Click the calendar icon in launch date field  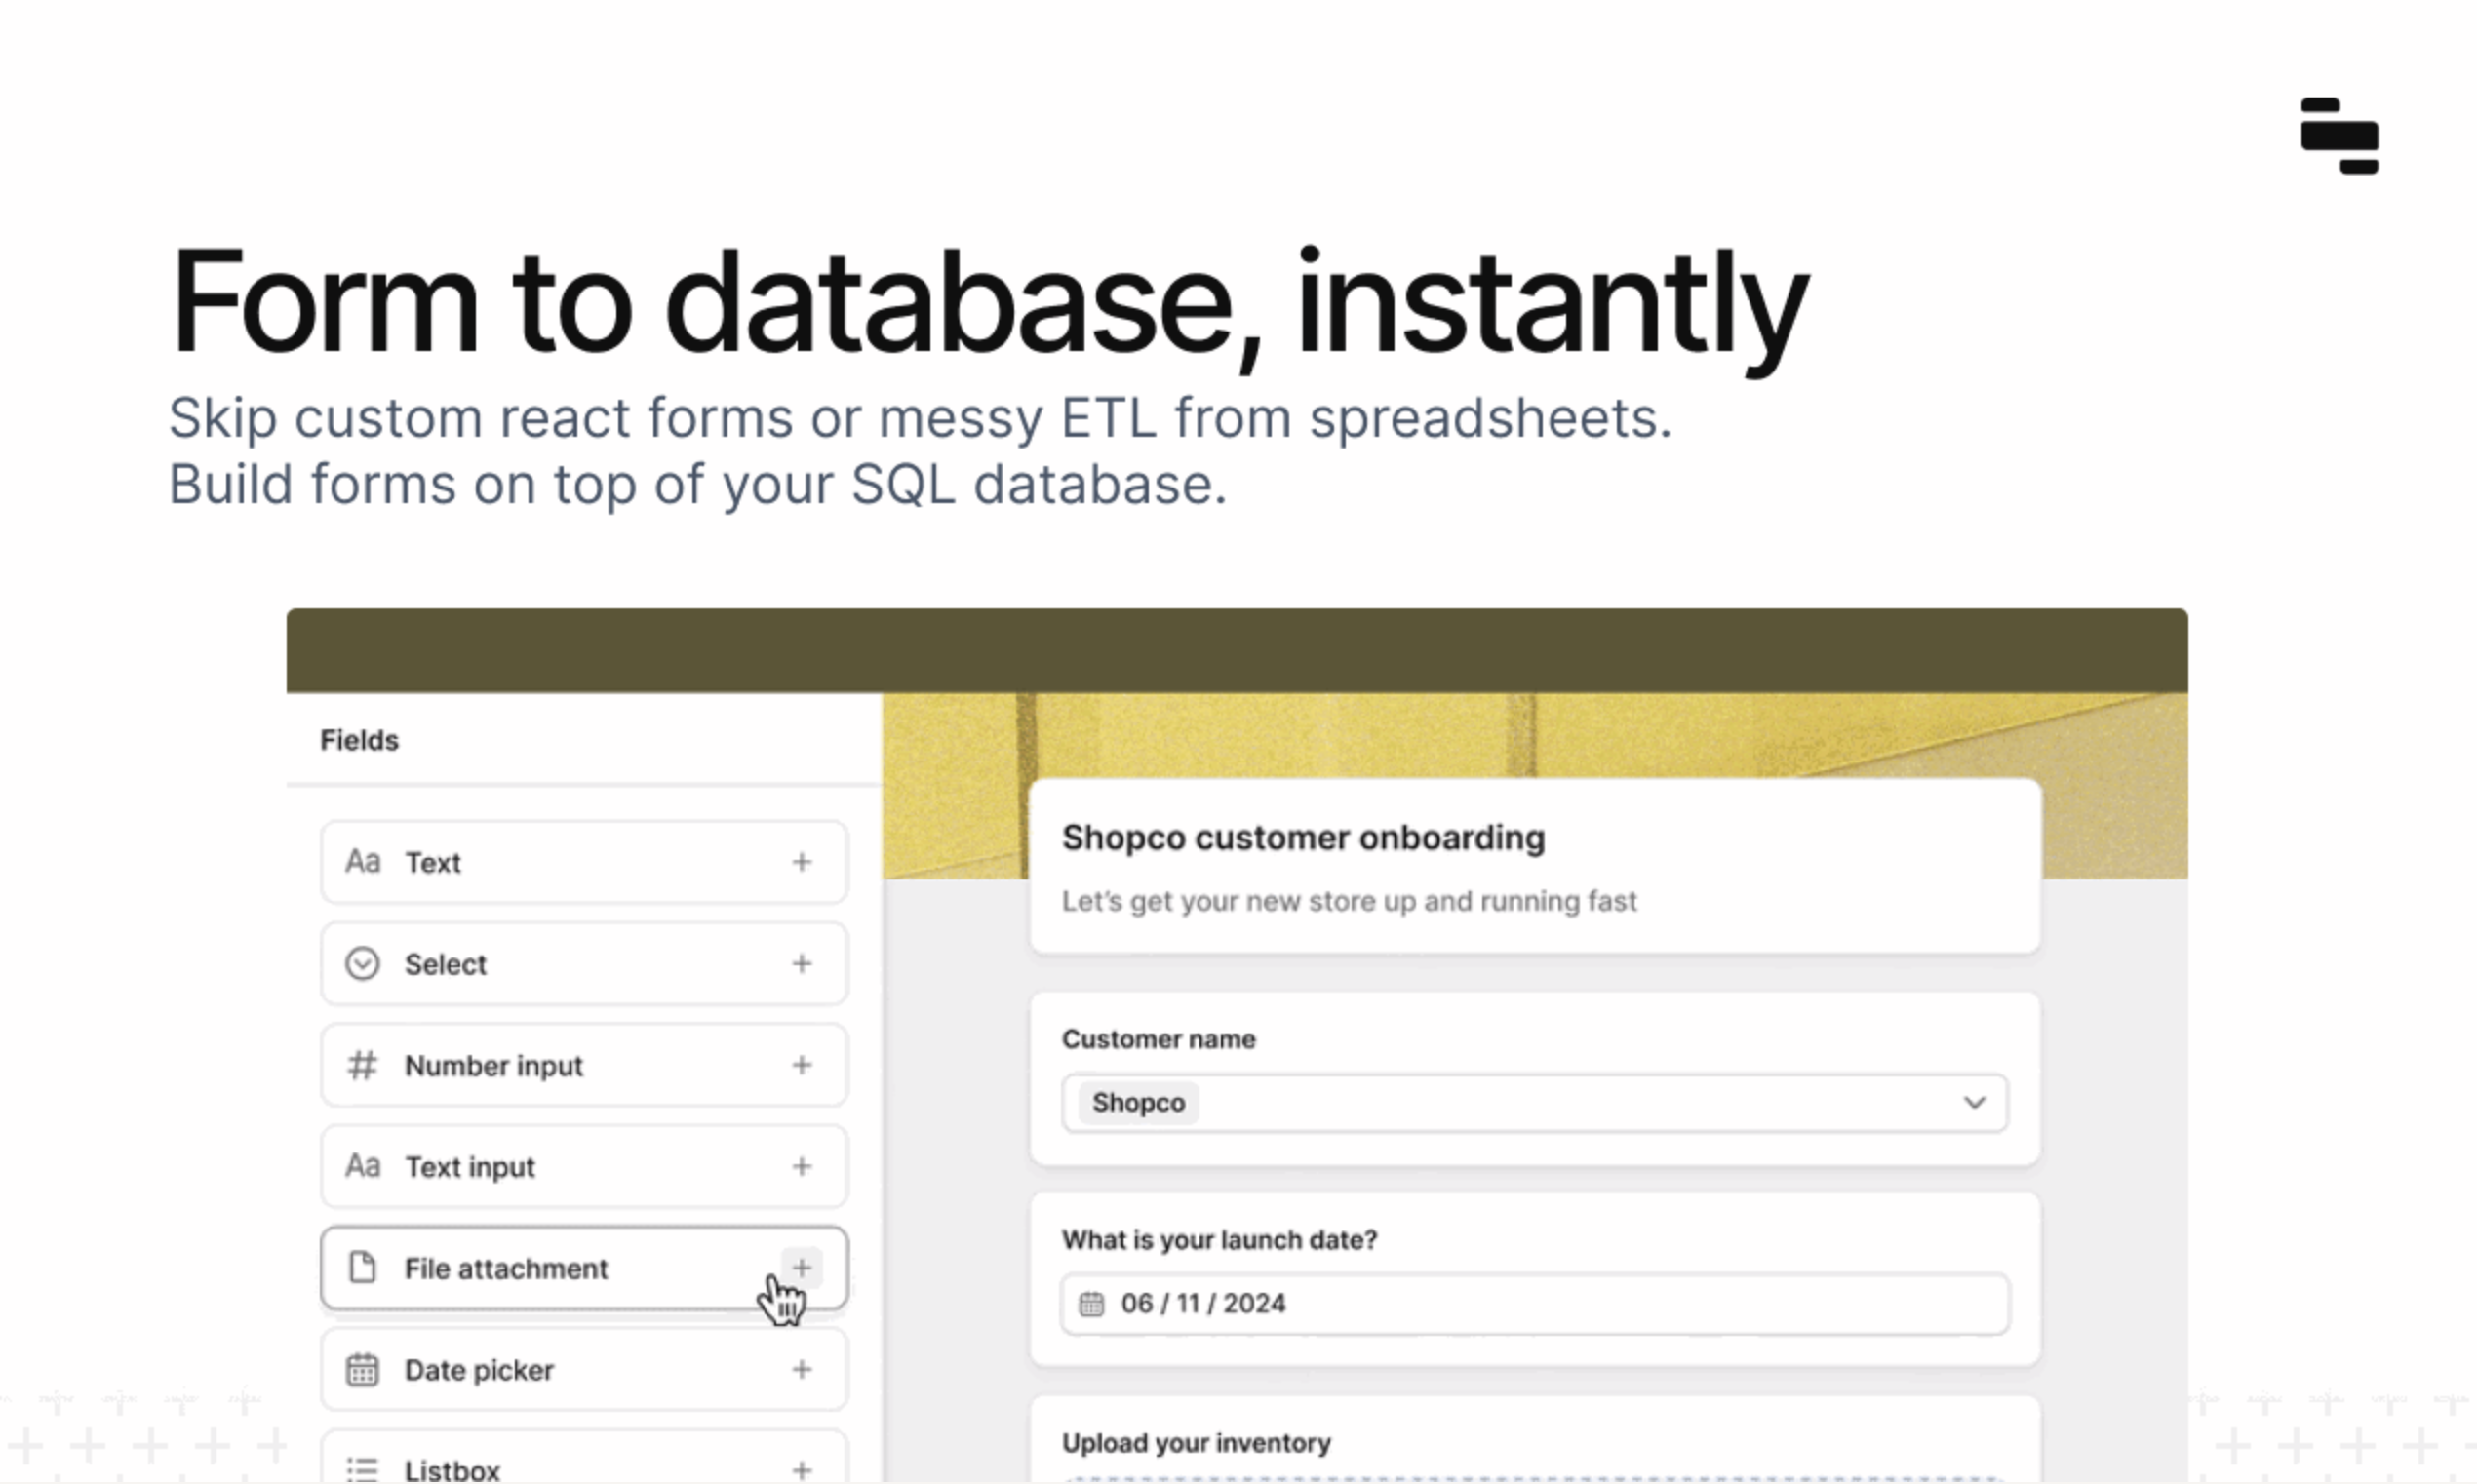[1091, 1304]
